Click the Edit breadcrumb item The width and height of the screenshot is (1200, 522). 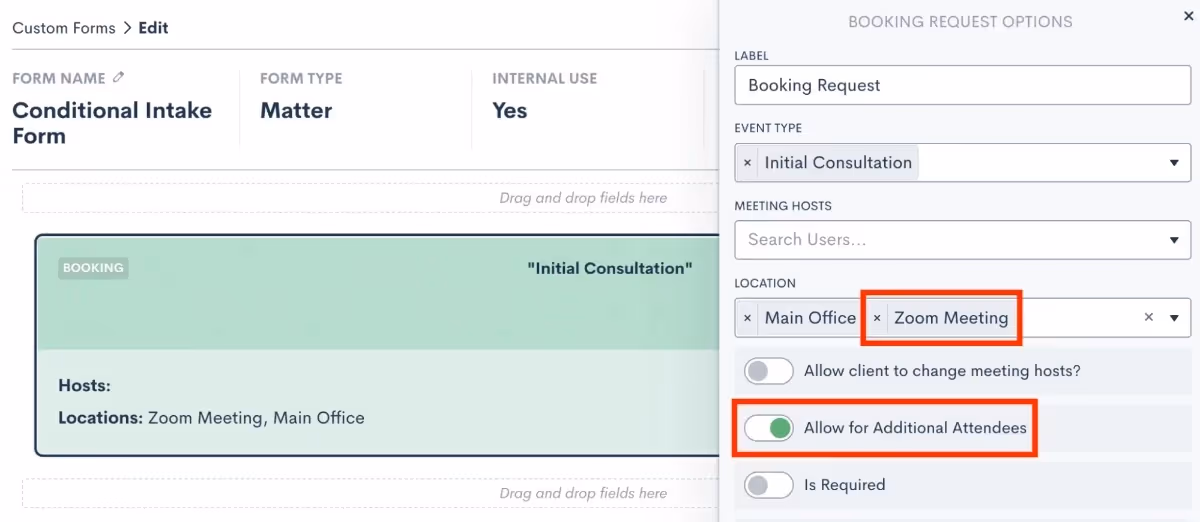(153, 28)
